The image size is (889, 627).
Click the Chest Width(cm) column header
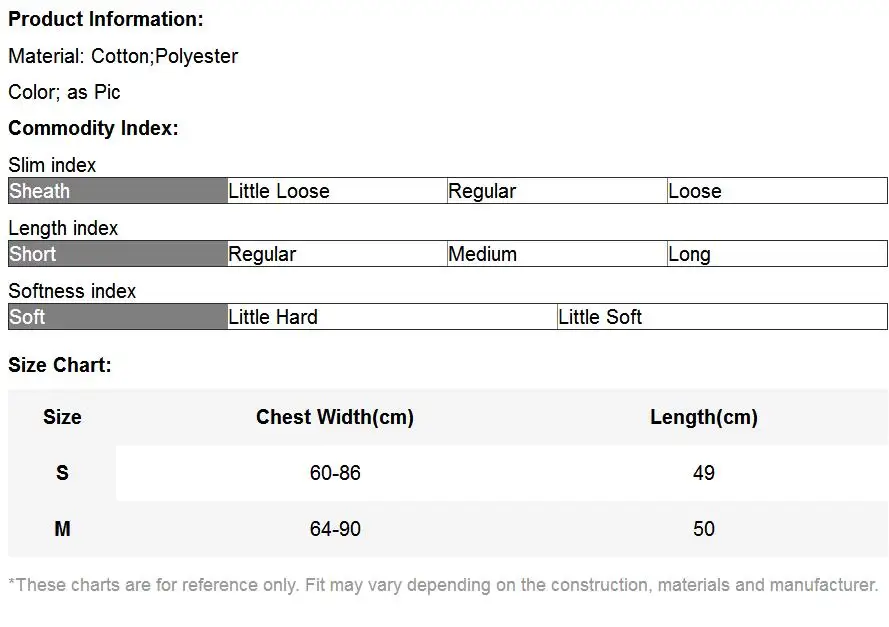[335, 417]
